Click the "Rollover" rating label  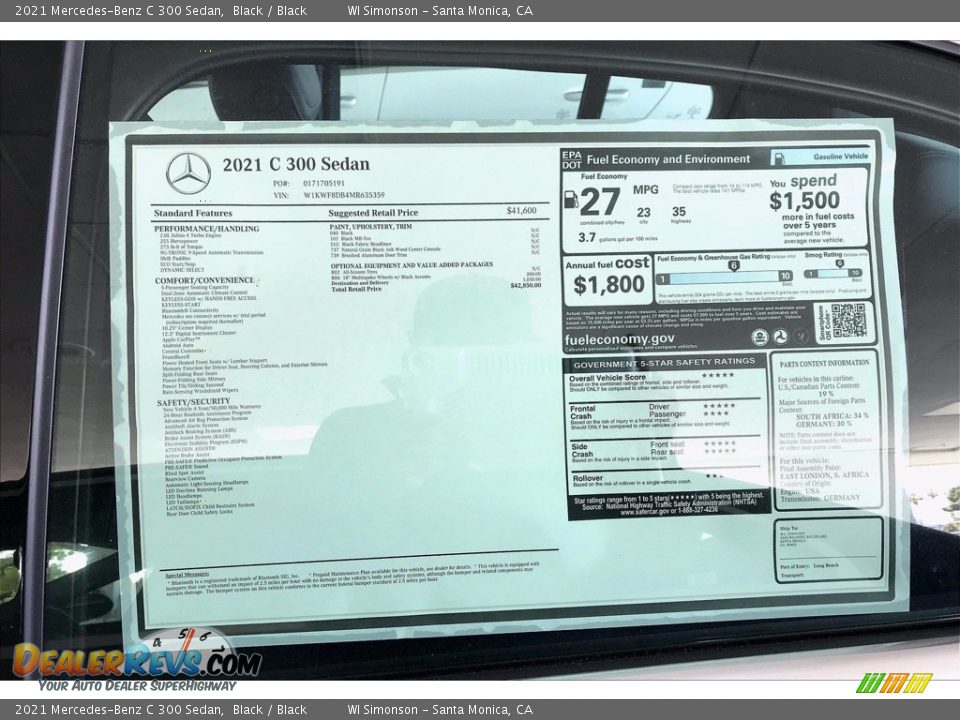[x=587, y=478]
